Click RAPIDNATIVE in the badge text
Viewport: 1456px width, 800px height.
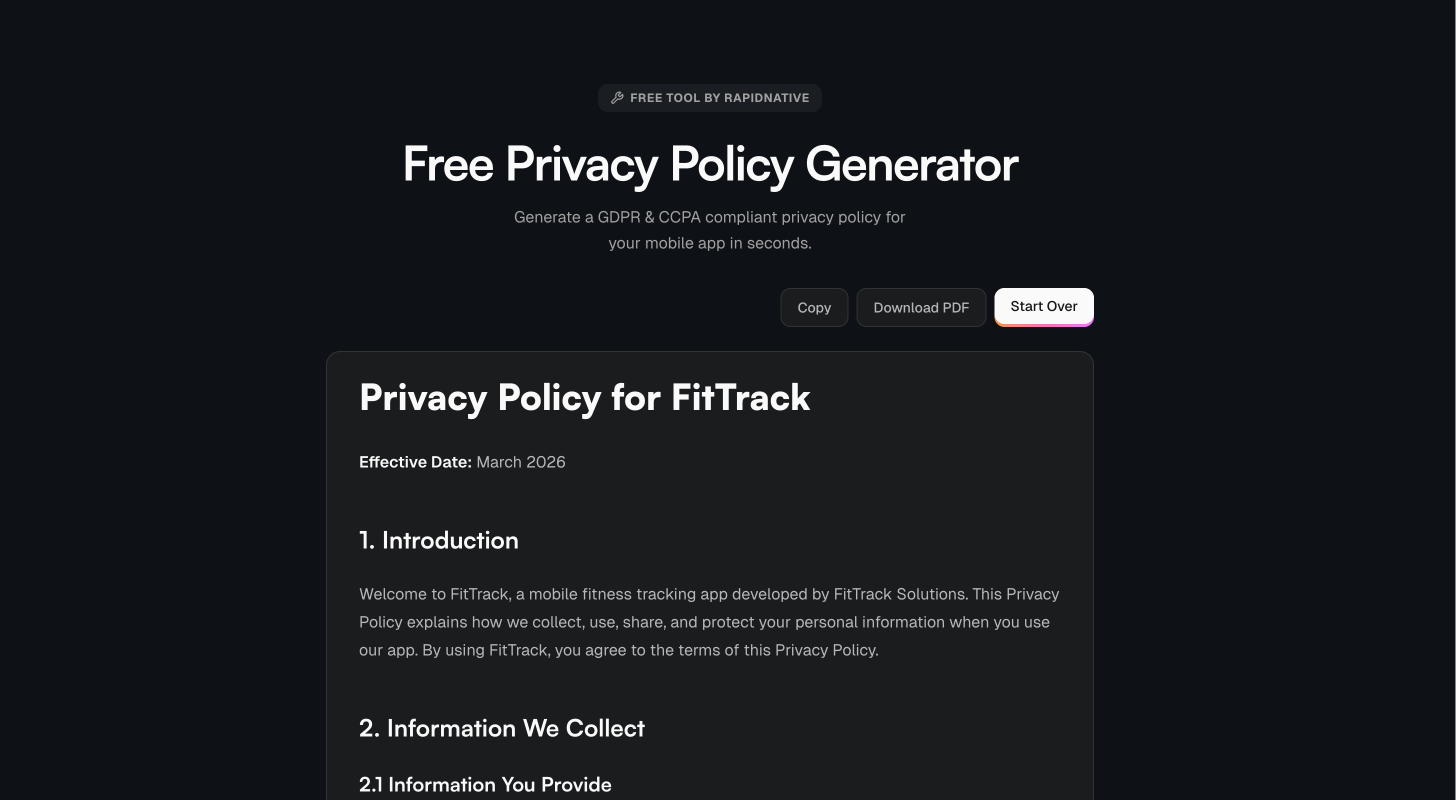point(766,97)
